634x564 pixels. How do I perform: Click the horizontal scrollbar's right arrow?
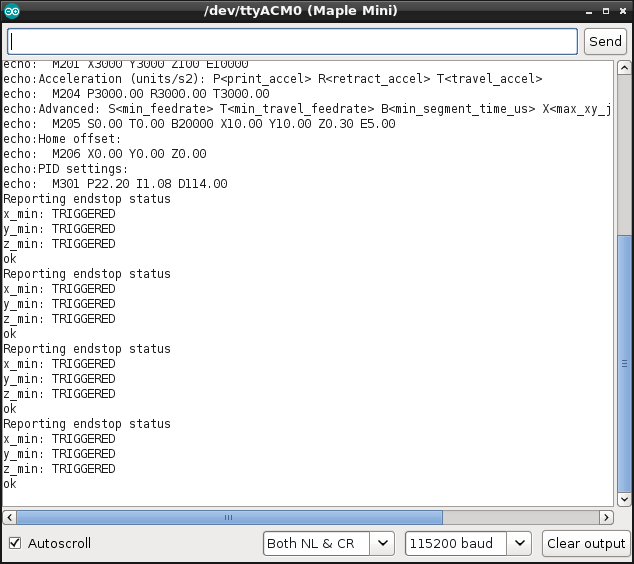[606, 518]
